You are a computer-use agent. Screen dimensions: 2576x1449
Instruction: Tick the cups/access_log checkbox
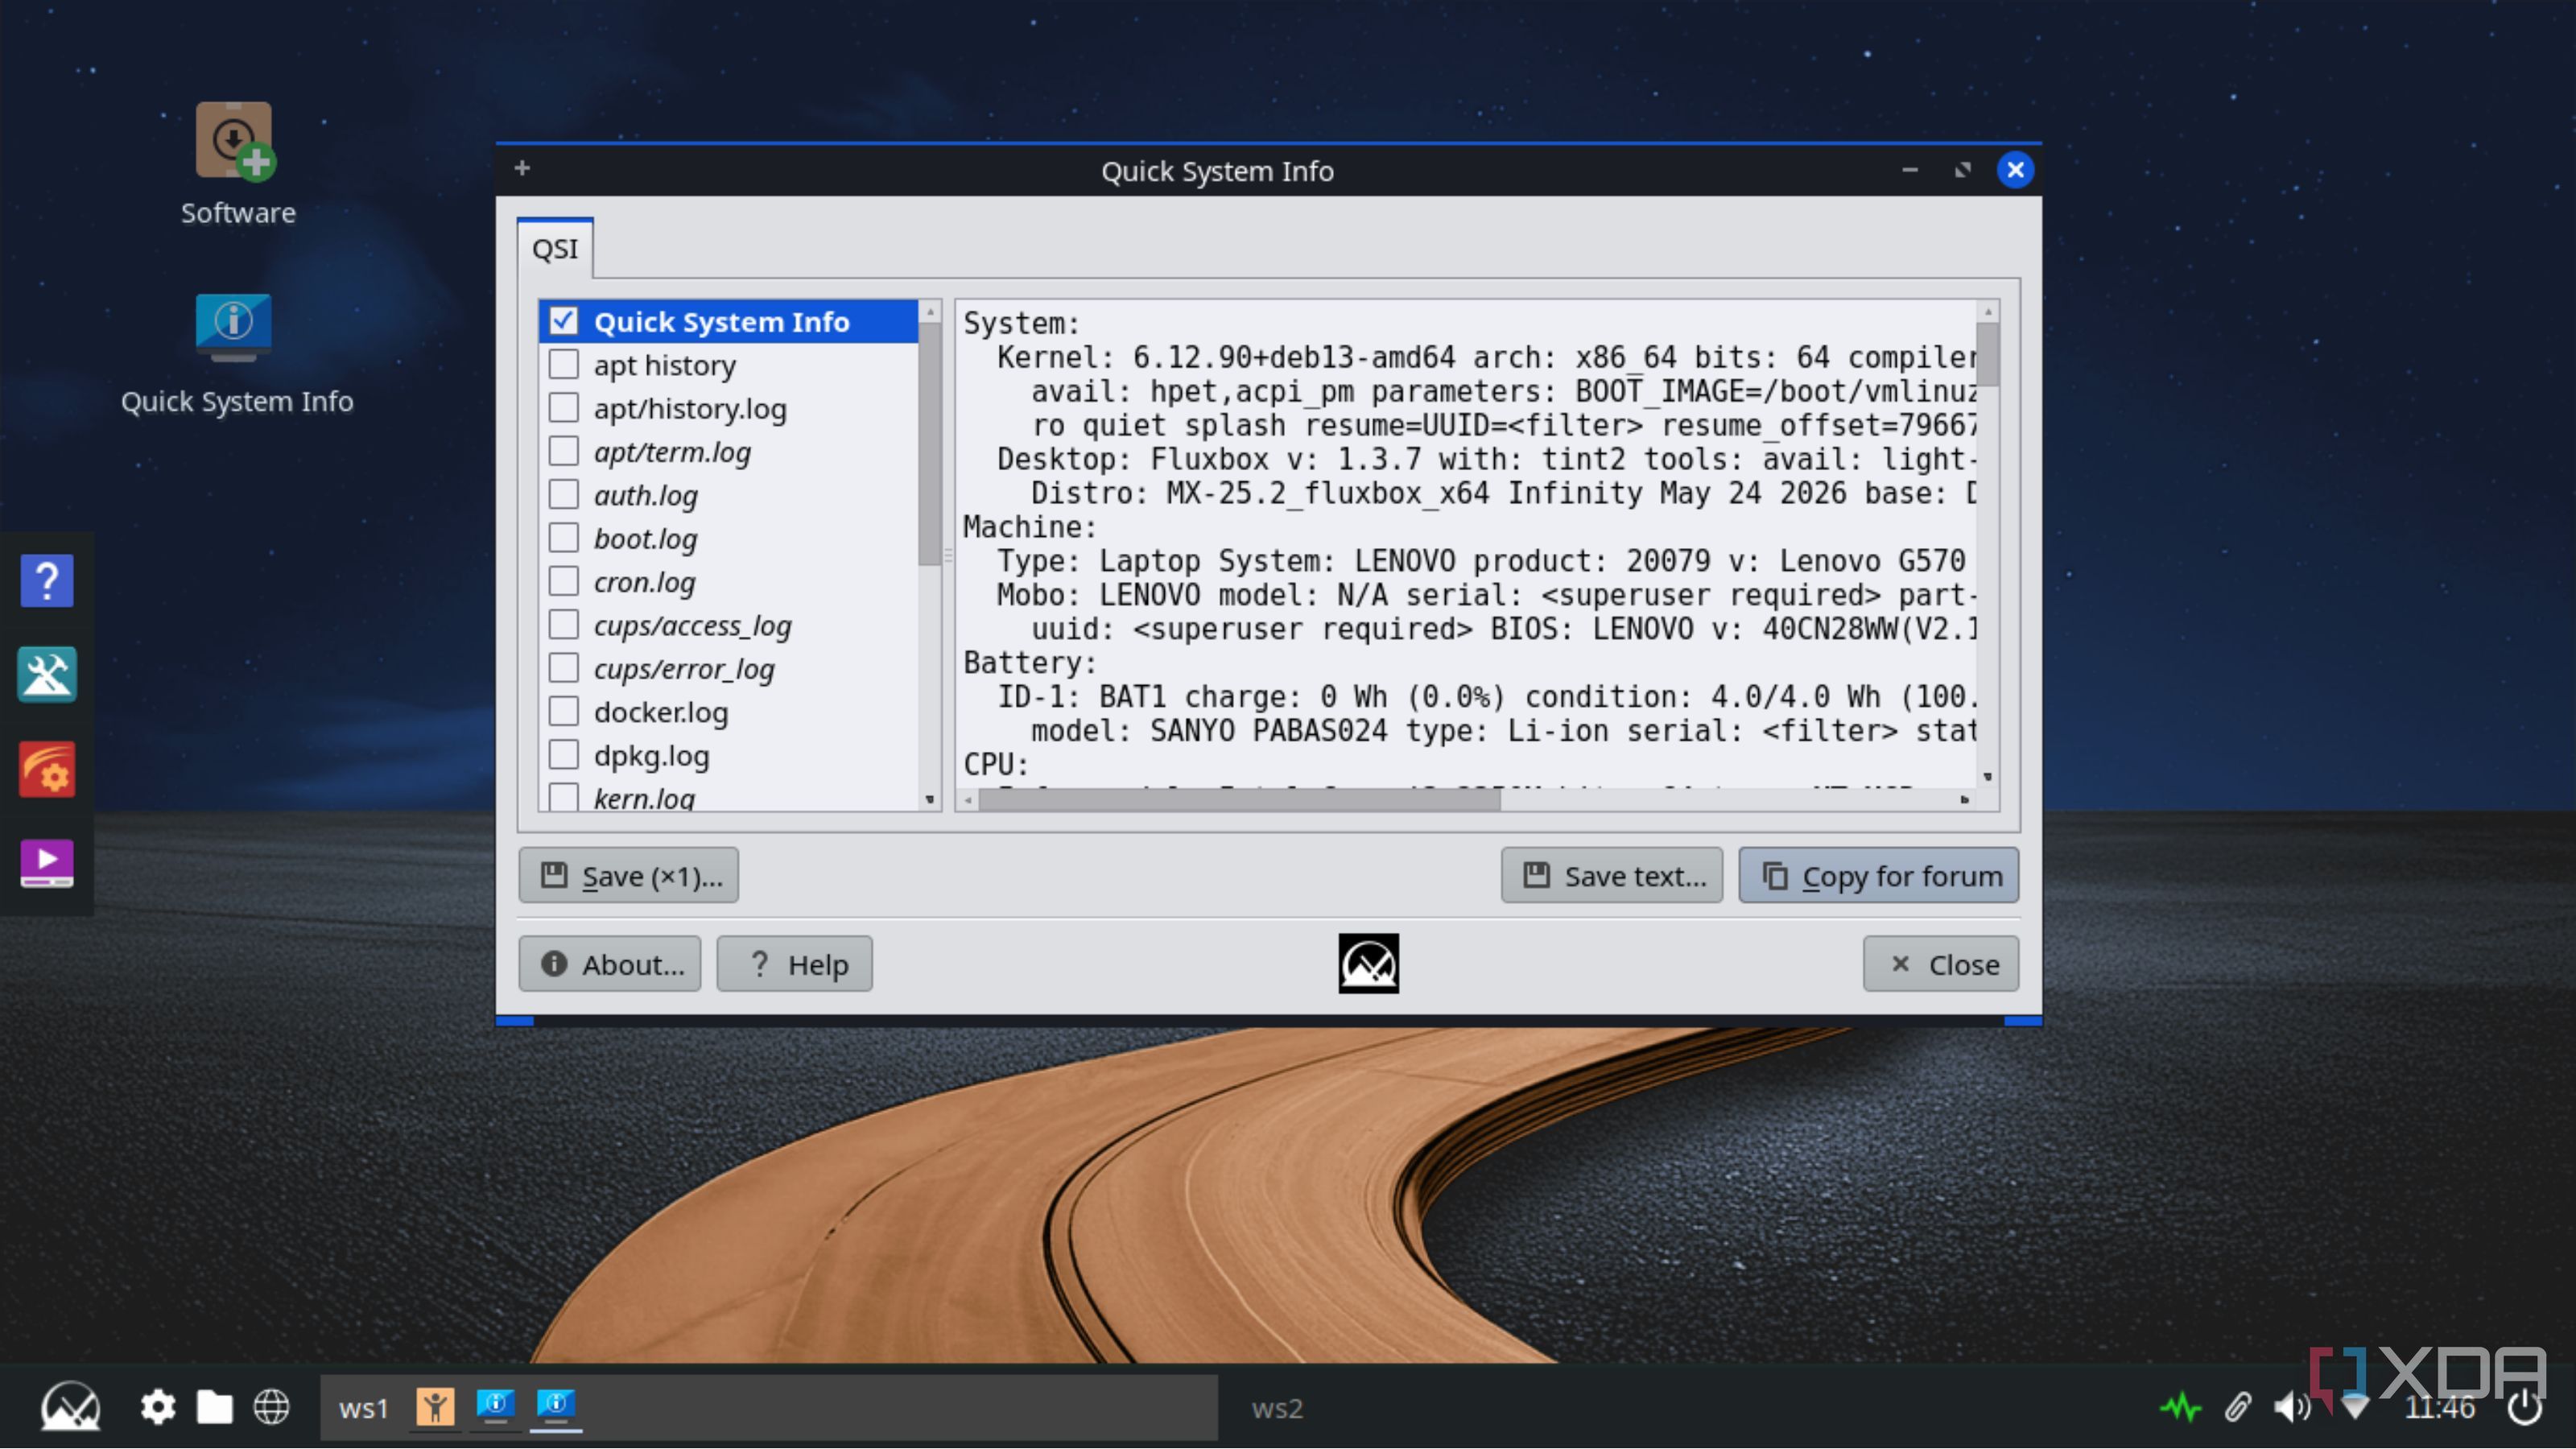(x=564, y=624)
